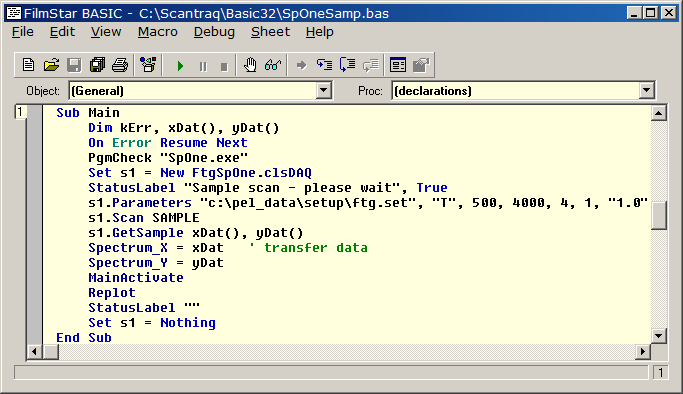Viewport: 683px width, 394px height.
Task: Click the vertical scrollbar up arrow
Action: pyautogui.click(x=659, y=114)
